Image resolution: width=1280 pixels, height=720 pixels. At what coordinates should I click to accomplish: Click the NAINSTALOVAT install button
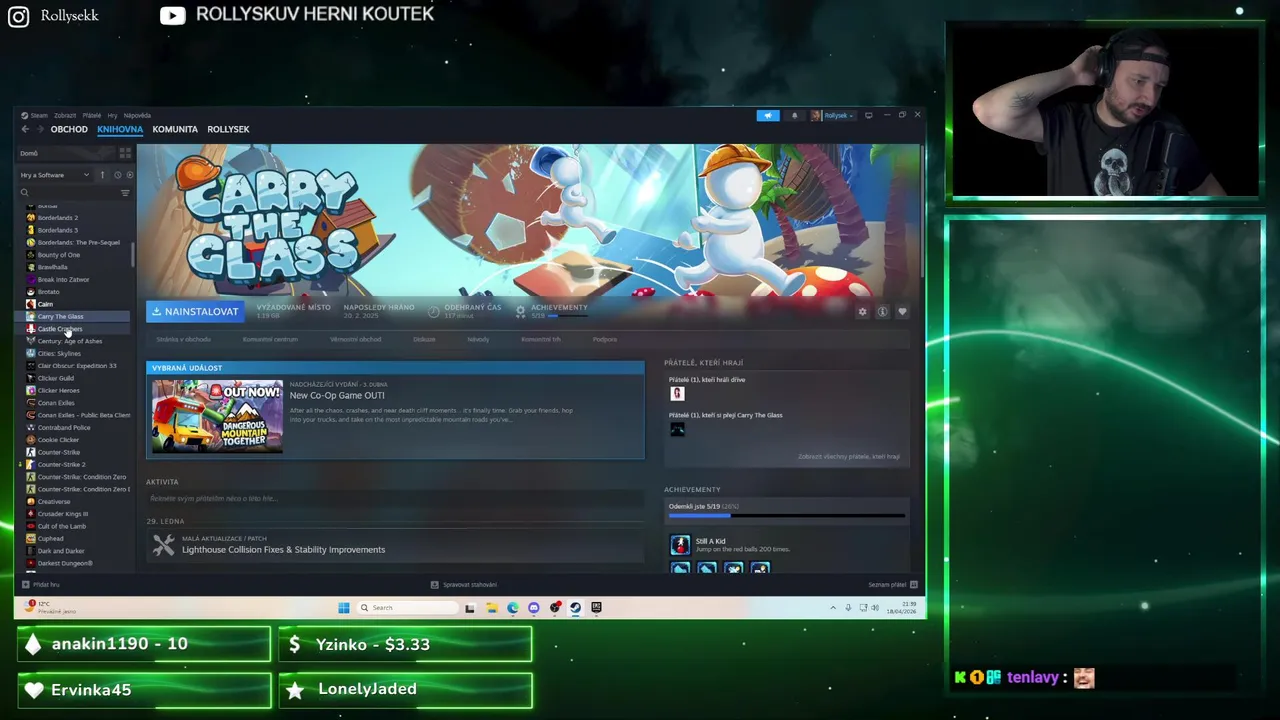(195, 312)
